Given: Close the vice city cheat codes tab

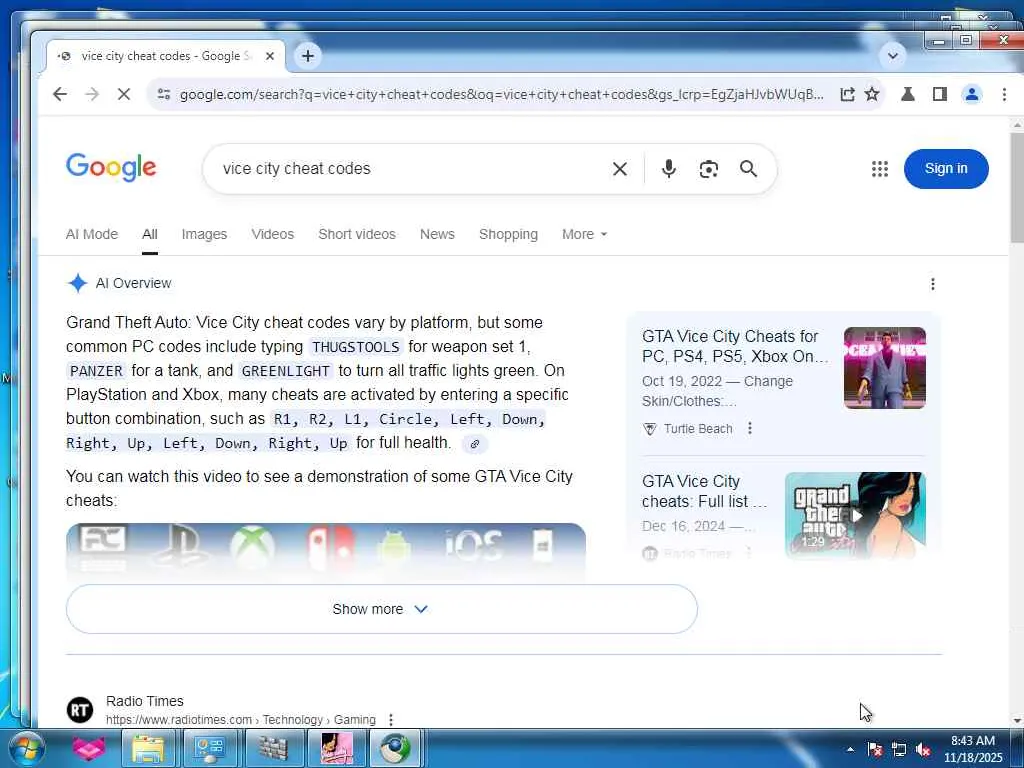Looking at the screenshot, I should pos(270,56).
